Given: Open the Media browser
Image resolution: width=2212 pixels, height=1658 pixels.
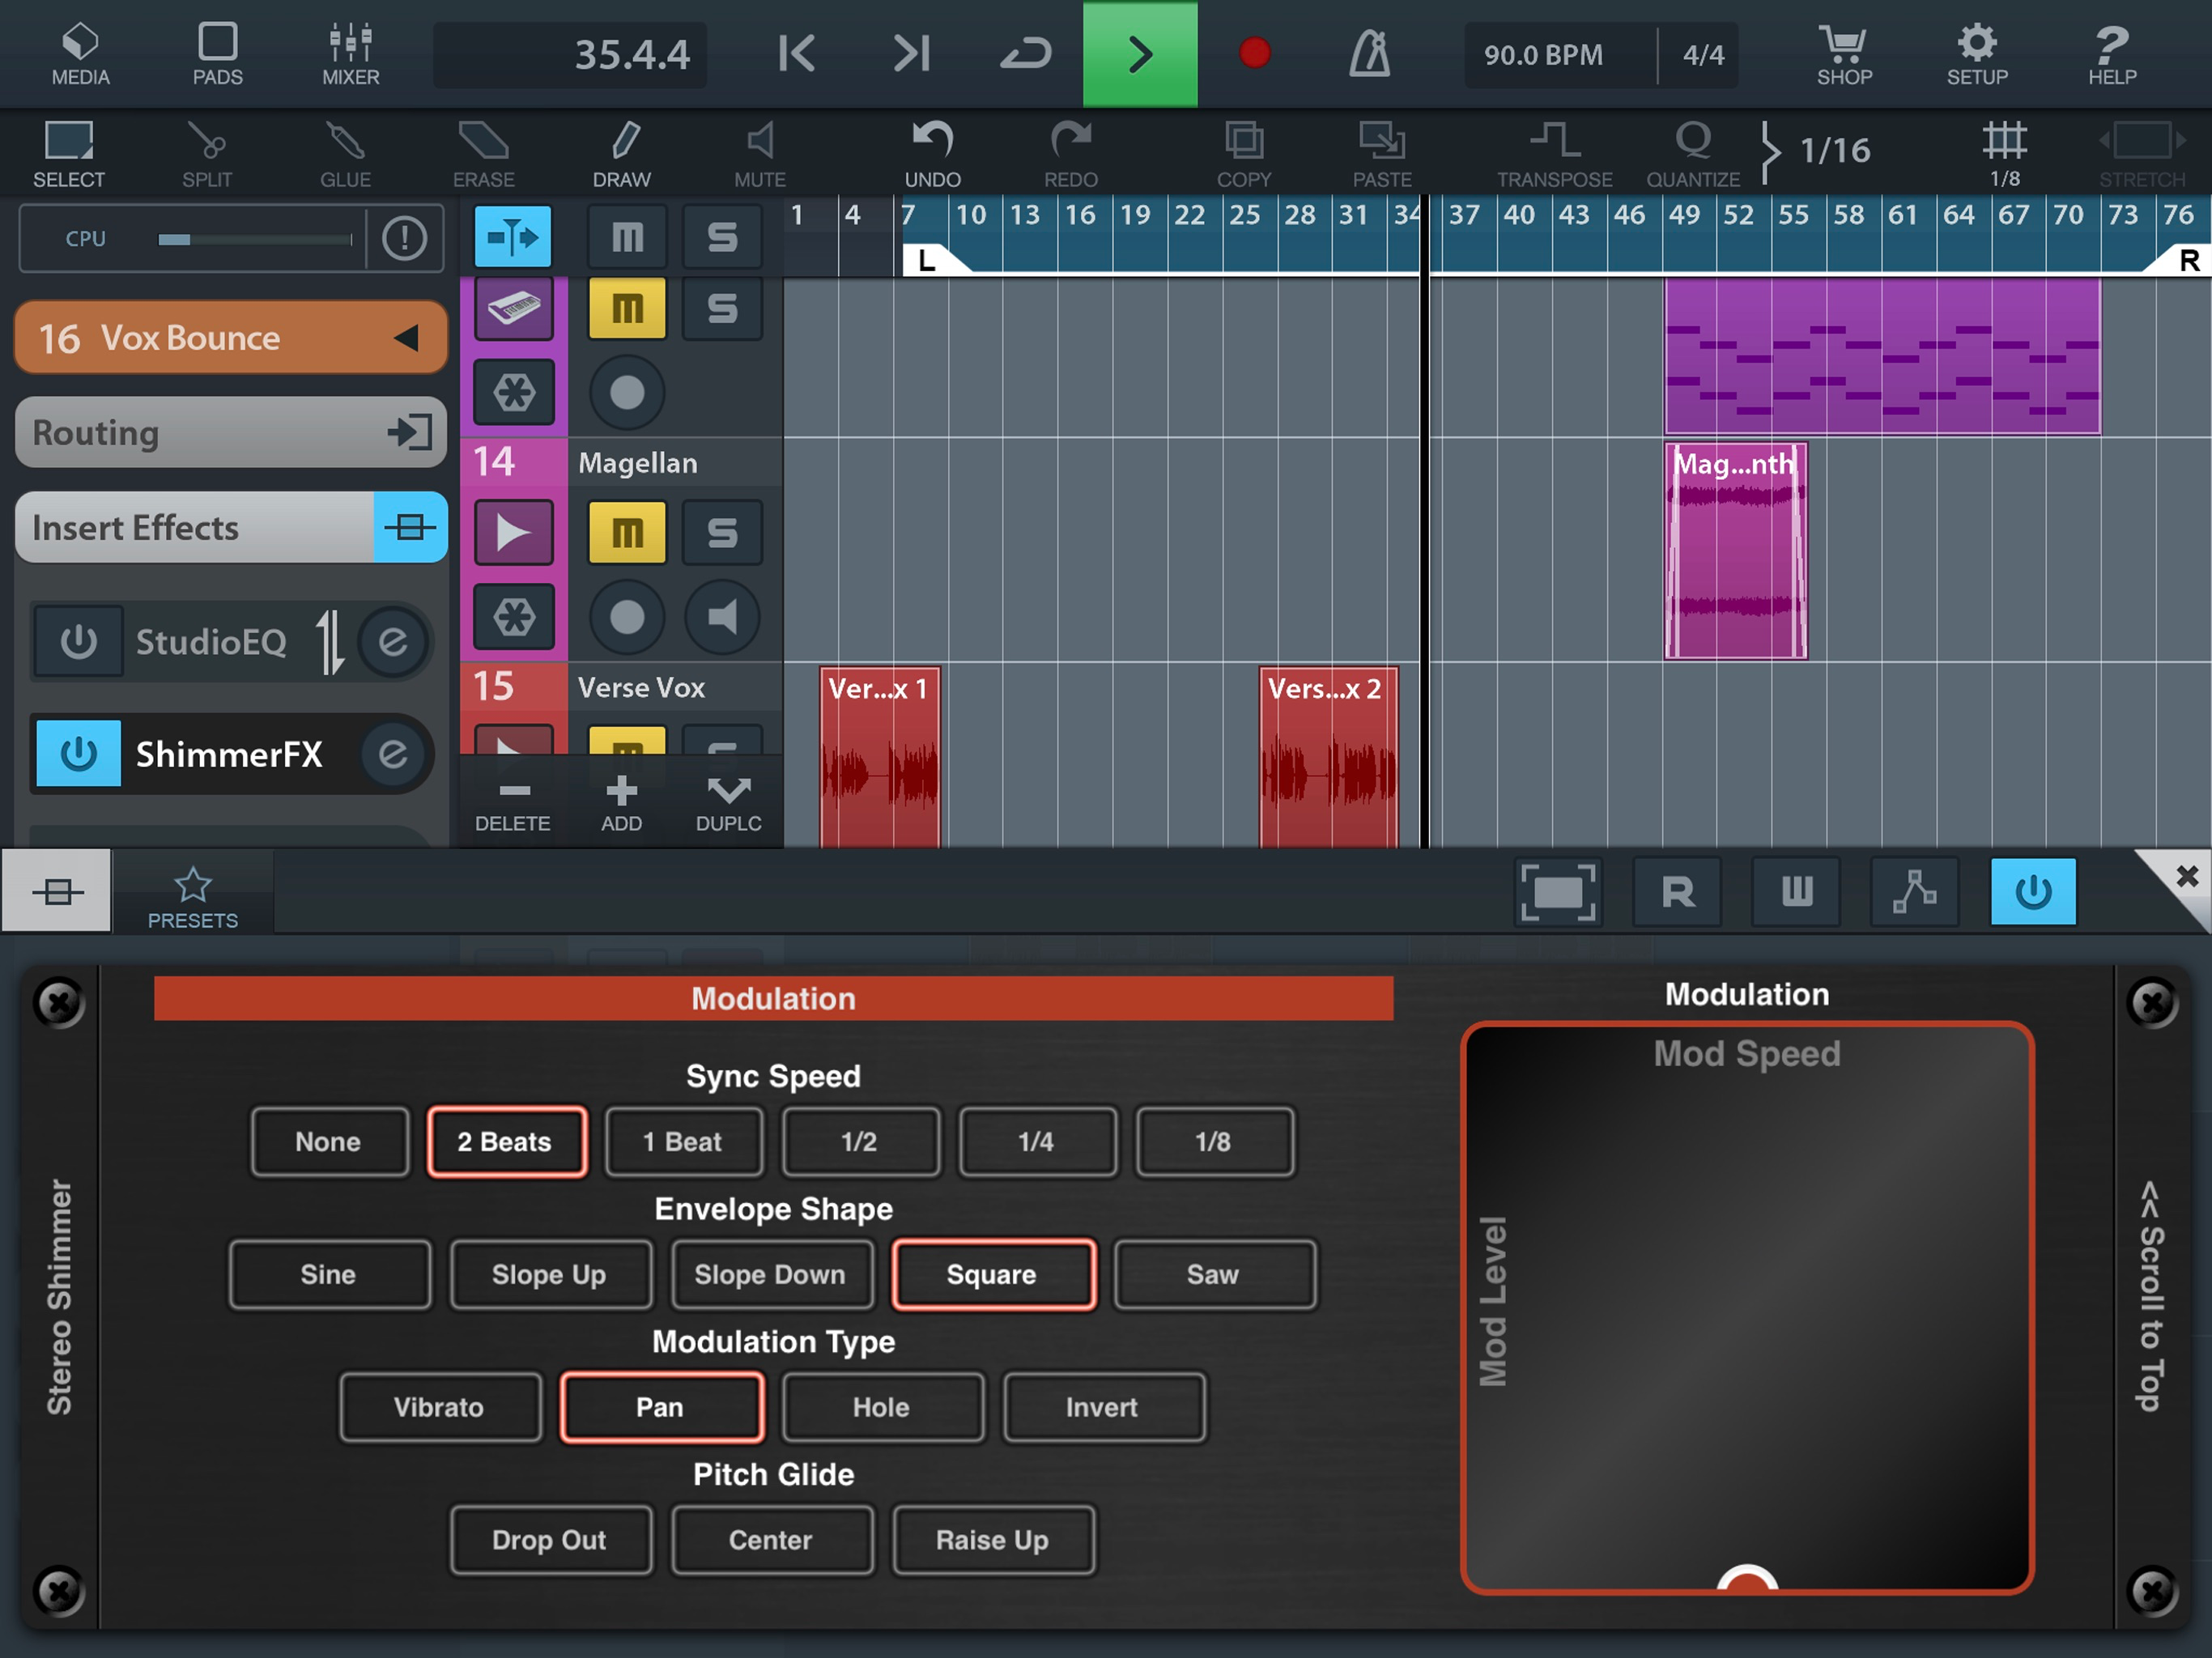Looking at the screenshot, I should [80, 54].
